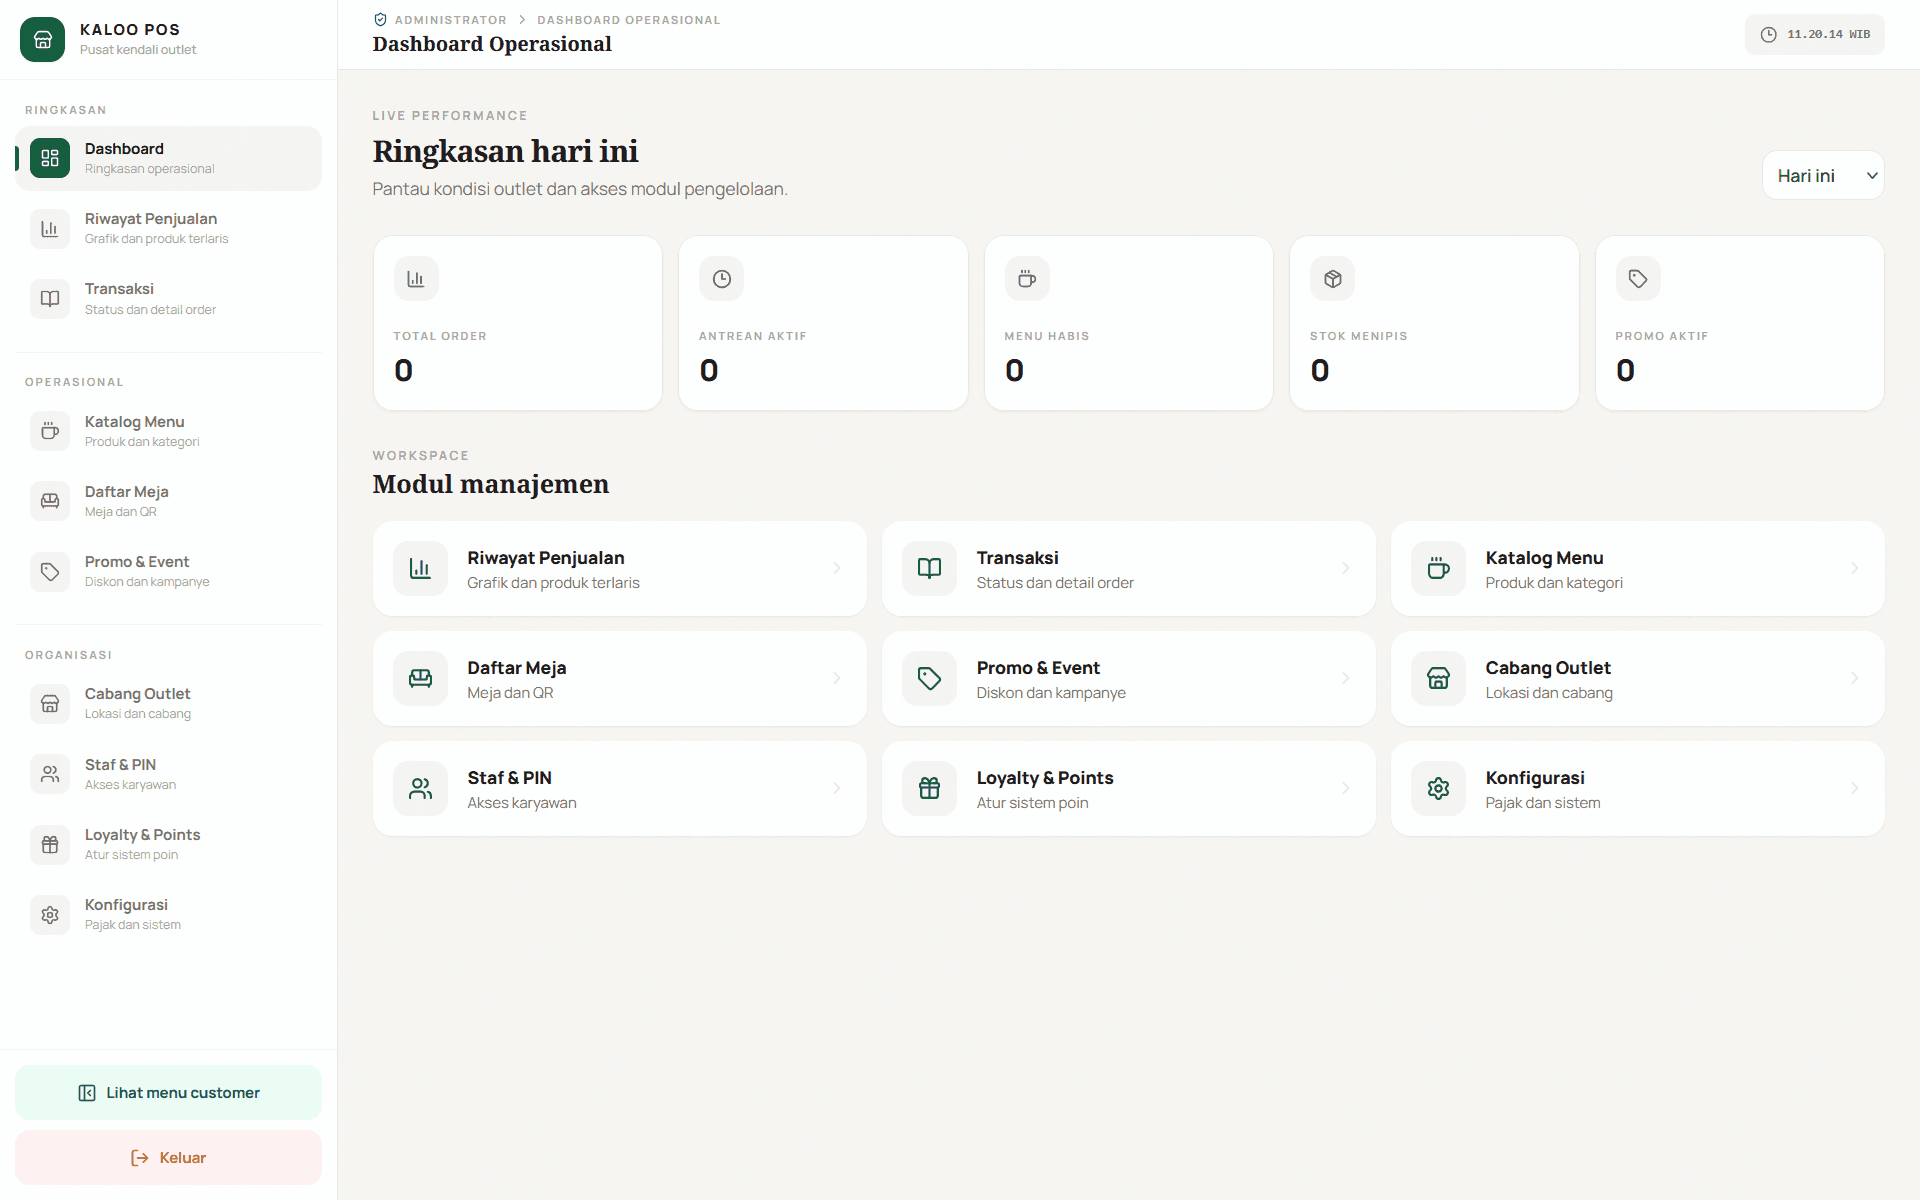Open Daftar Meja from the sidebar

coord(168,501)
